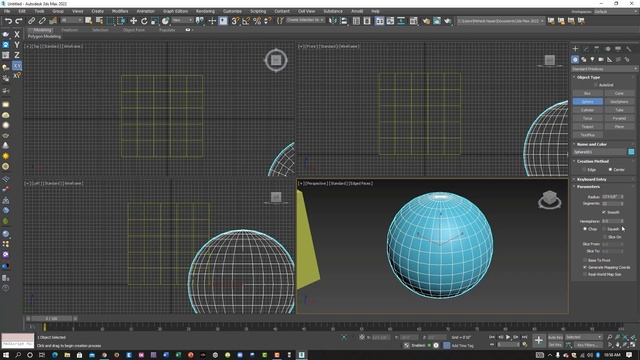The image size is (640, 360).
Task: Click the Render Setup teapot icon
Action: [426, 20]
